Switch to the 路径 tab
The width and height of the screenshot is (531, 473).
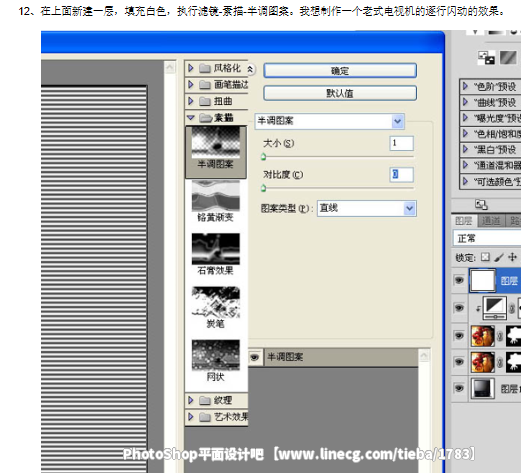(513, 221)
